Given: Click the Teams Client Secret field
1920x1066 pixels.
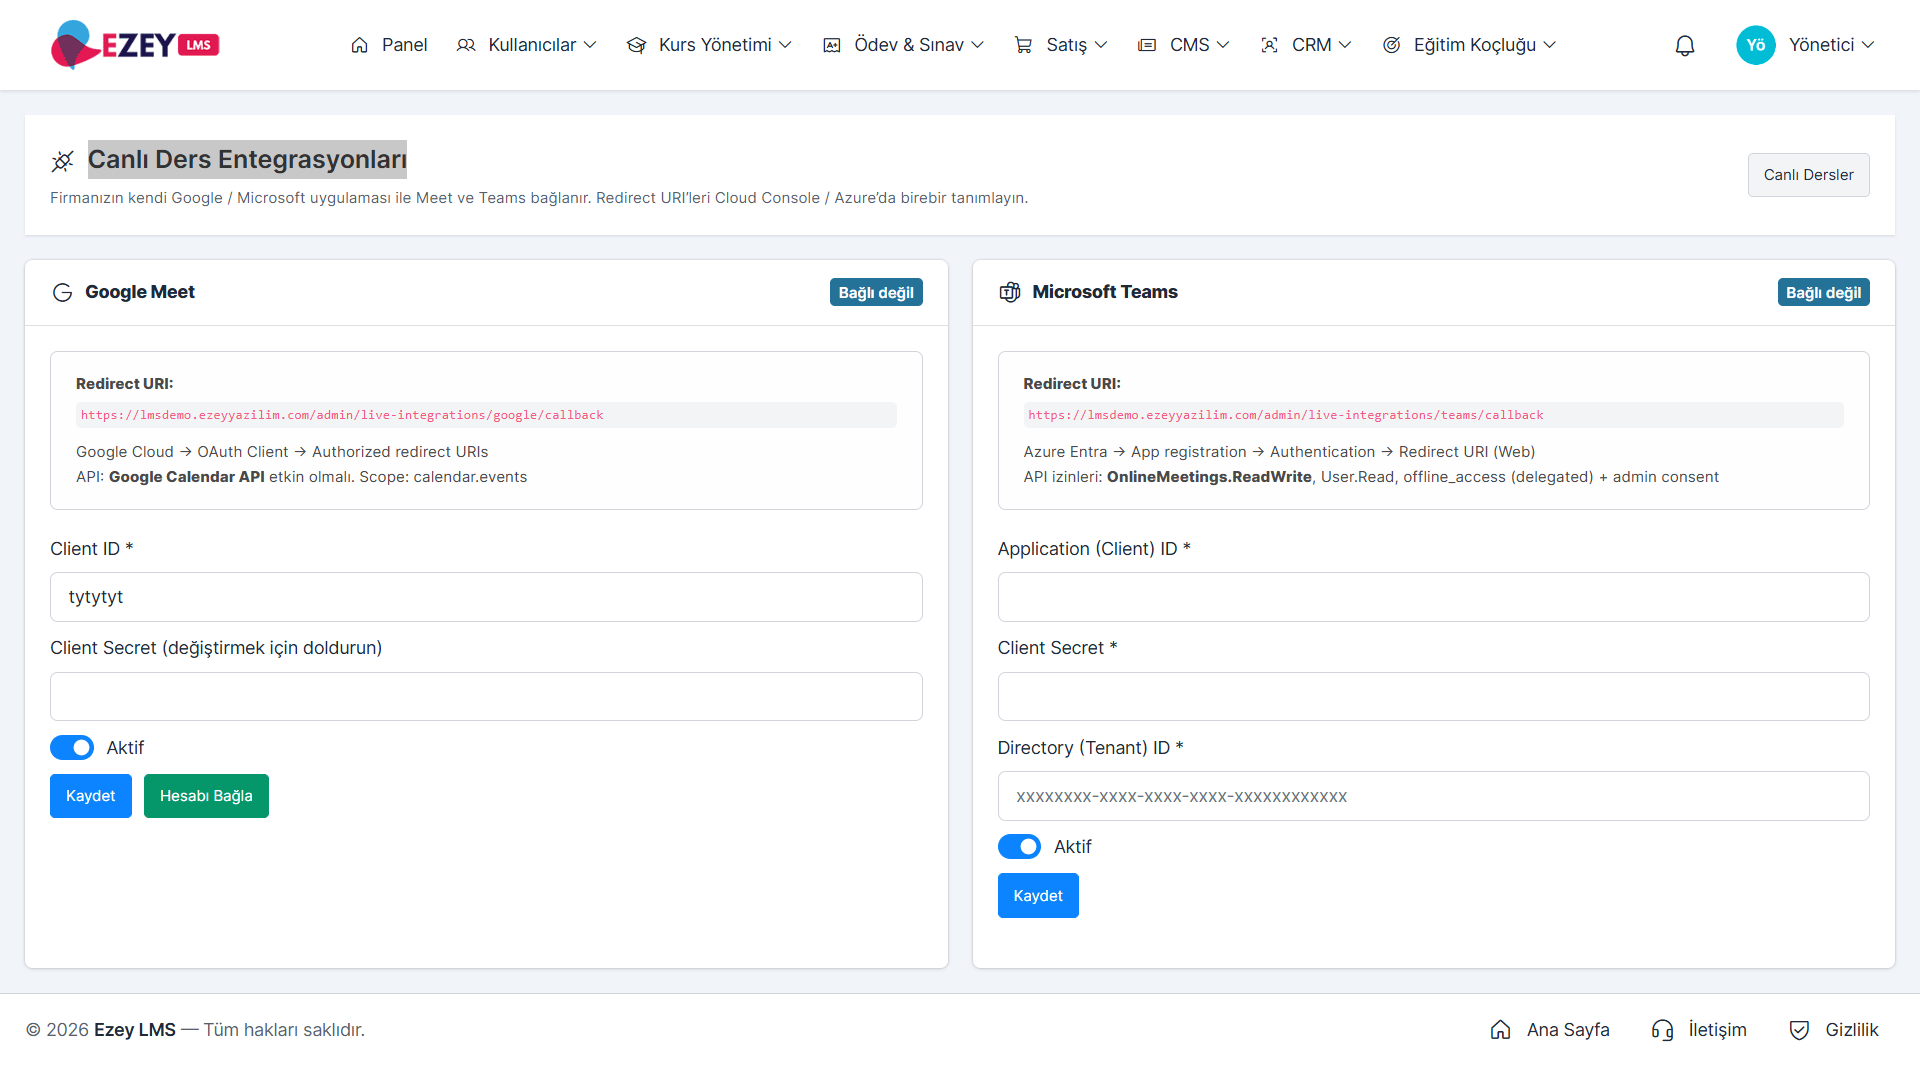Looking at the screenshot, I should [1433, 696].
